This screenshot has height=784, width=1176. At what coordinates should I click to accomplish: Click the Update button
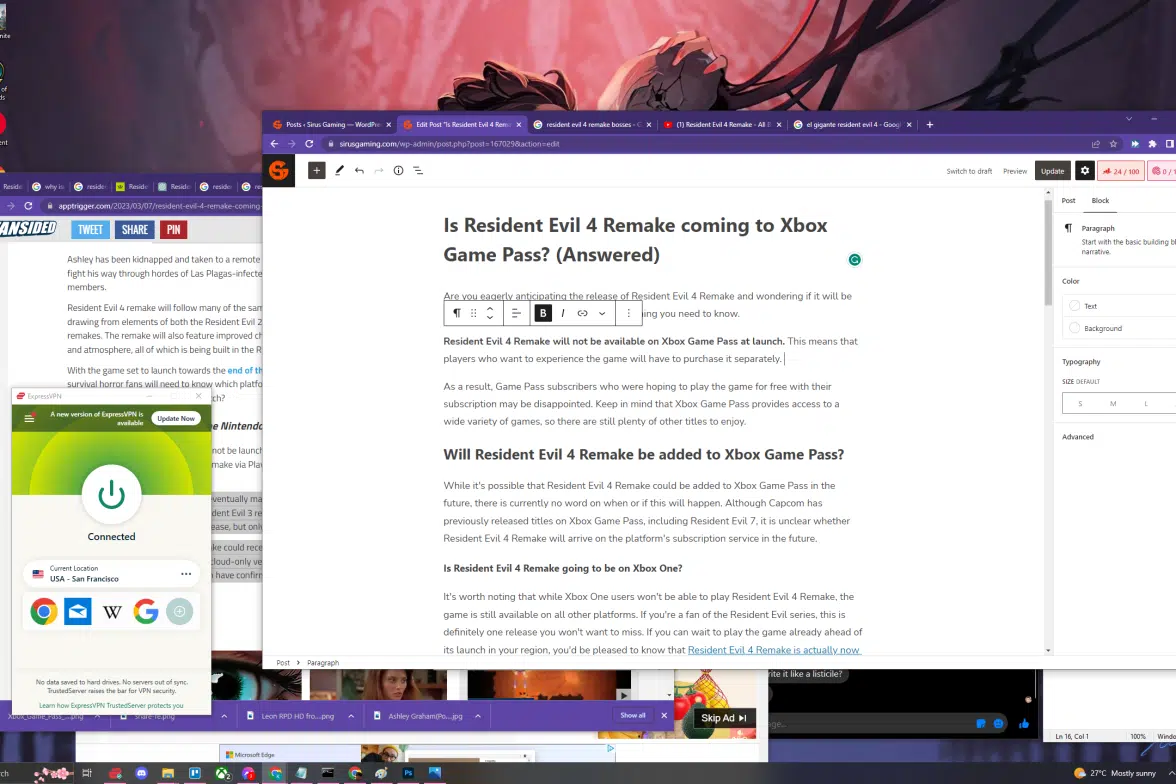coord(1052,171)
